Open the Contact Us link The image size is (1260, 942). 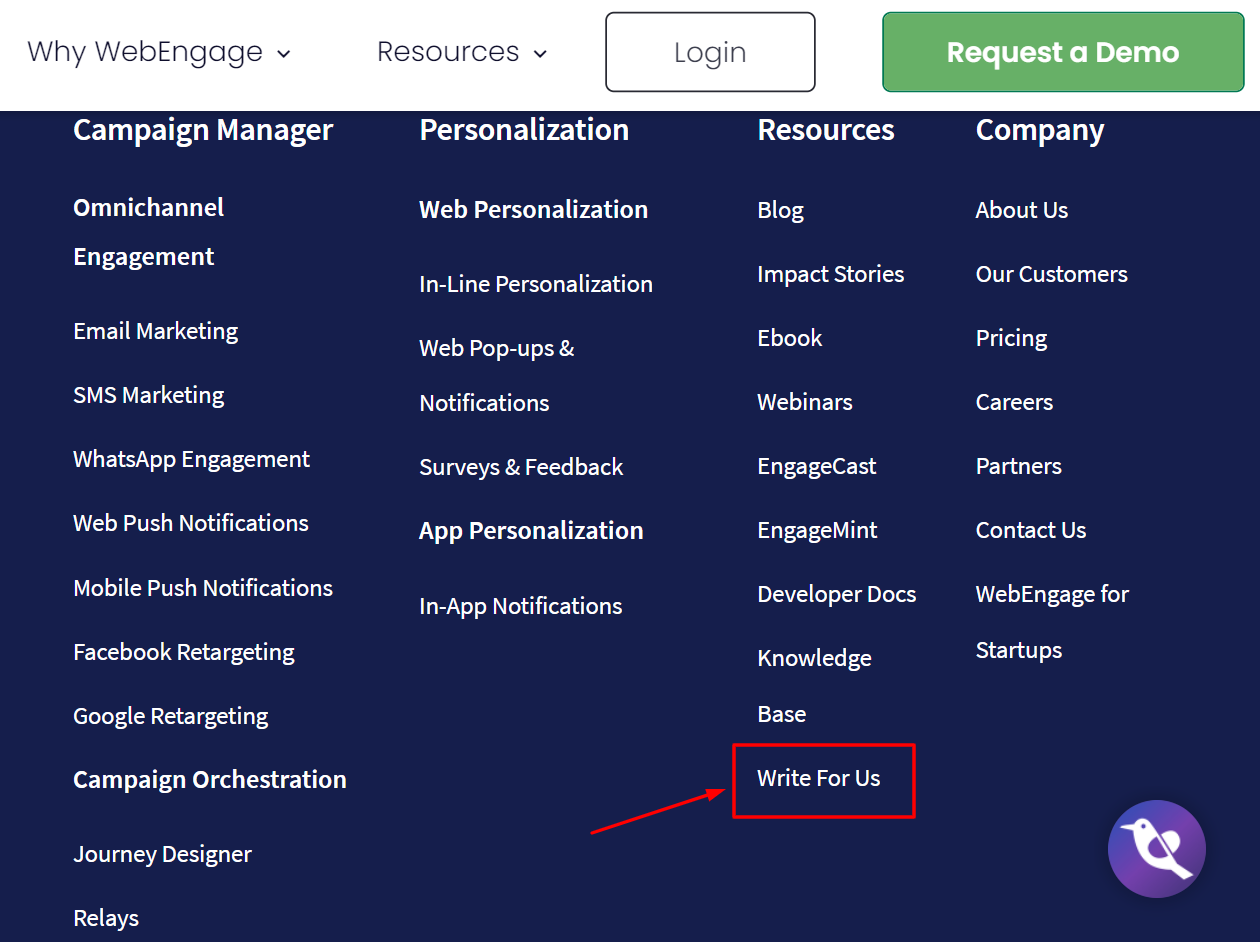coord(1030,530)
